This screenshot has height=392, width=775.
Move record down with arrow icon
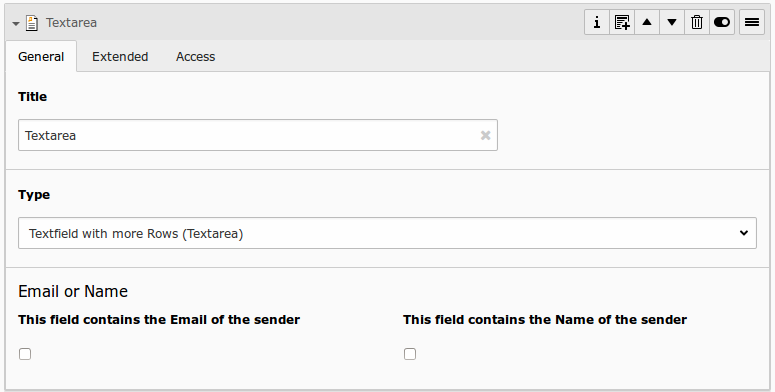[x=672, y=22]
